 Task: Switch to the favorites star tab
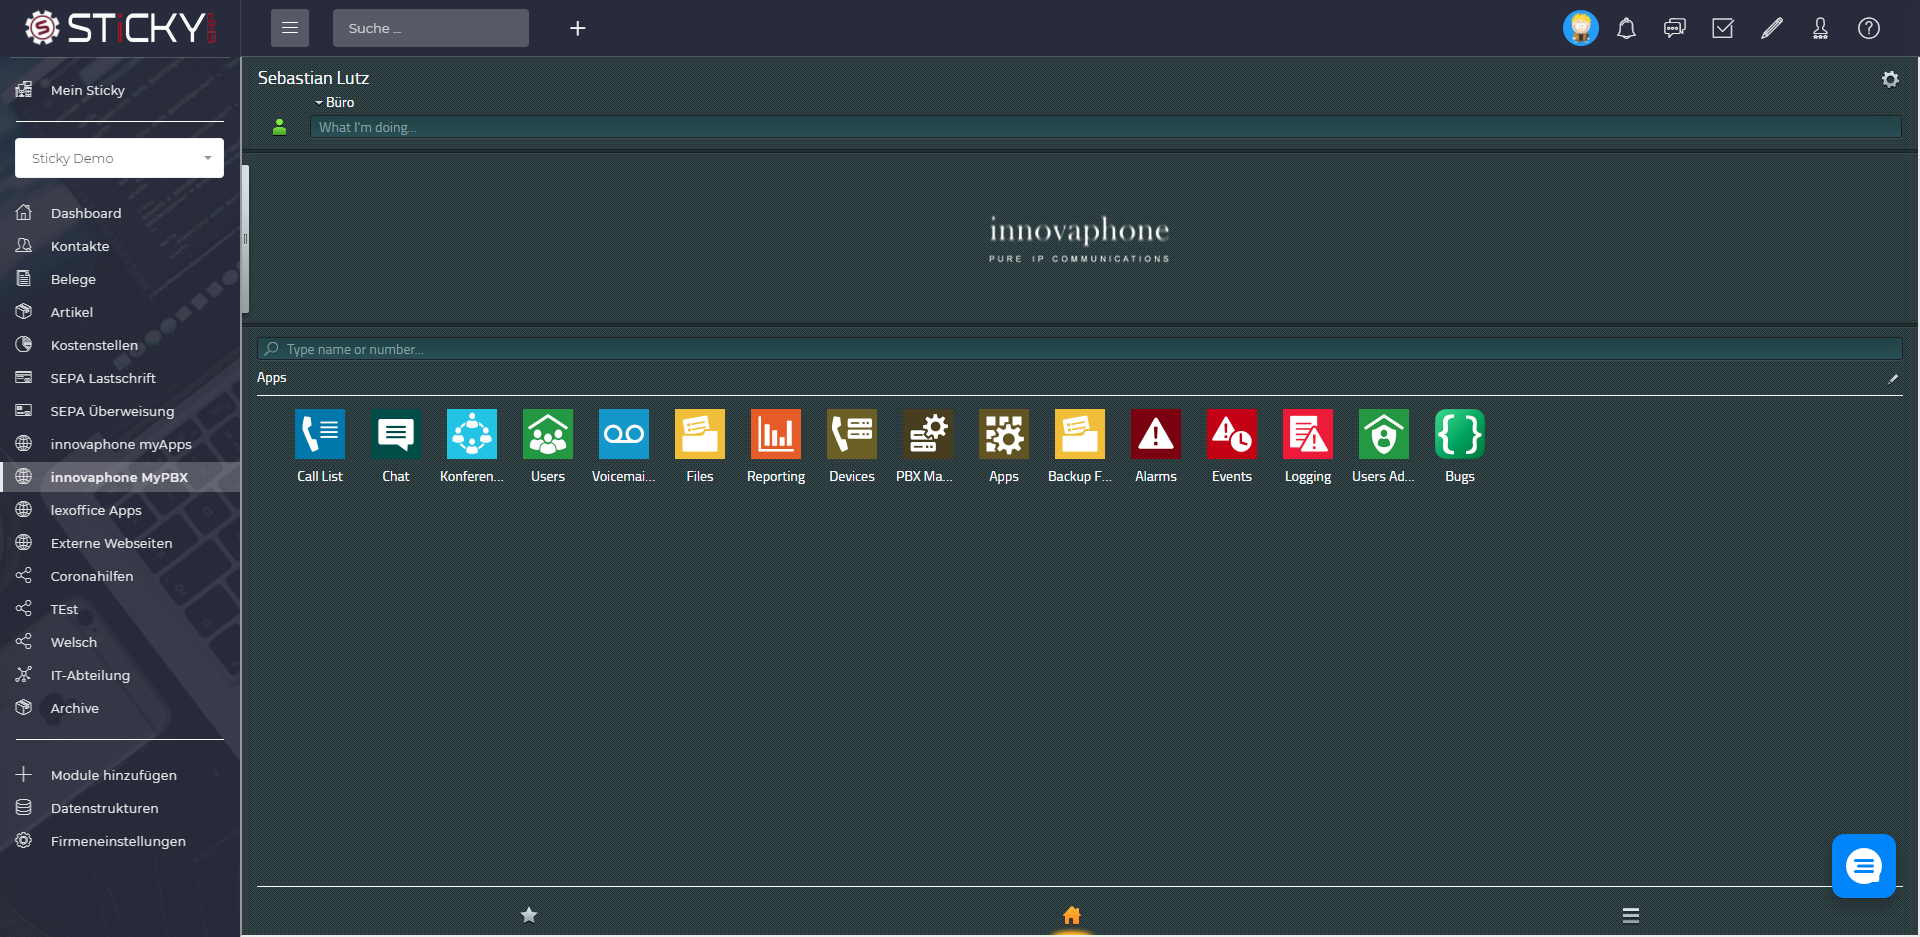click(x=529, y=914)
